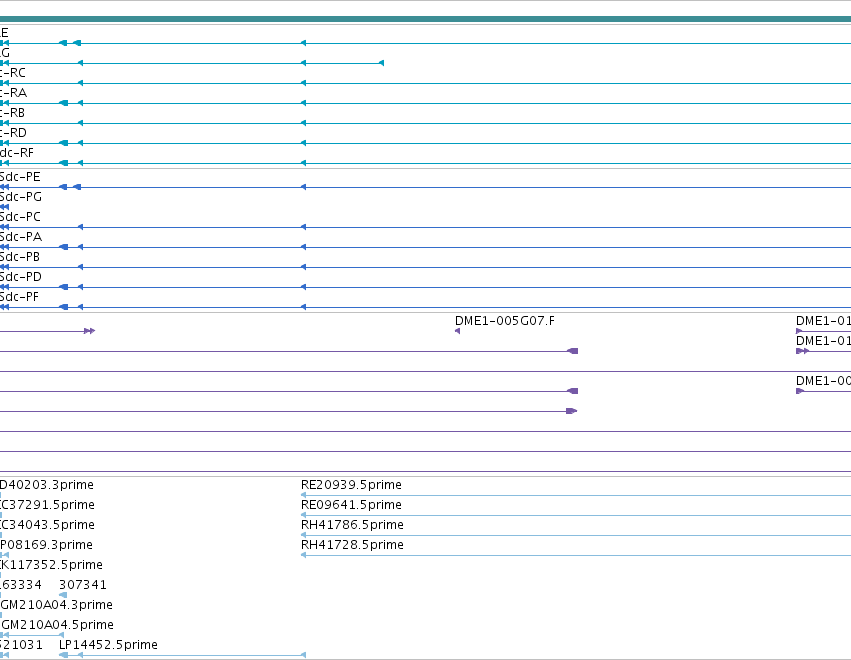Screen dimensions: 851x660
Task: Select the Sdc-PF label
Action: [20, 297]
